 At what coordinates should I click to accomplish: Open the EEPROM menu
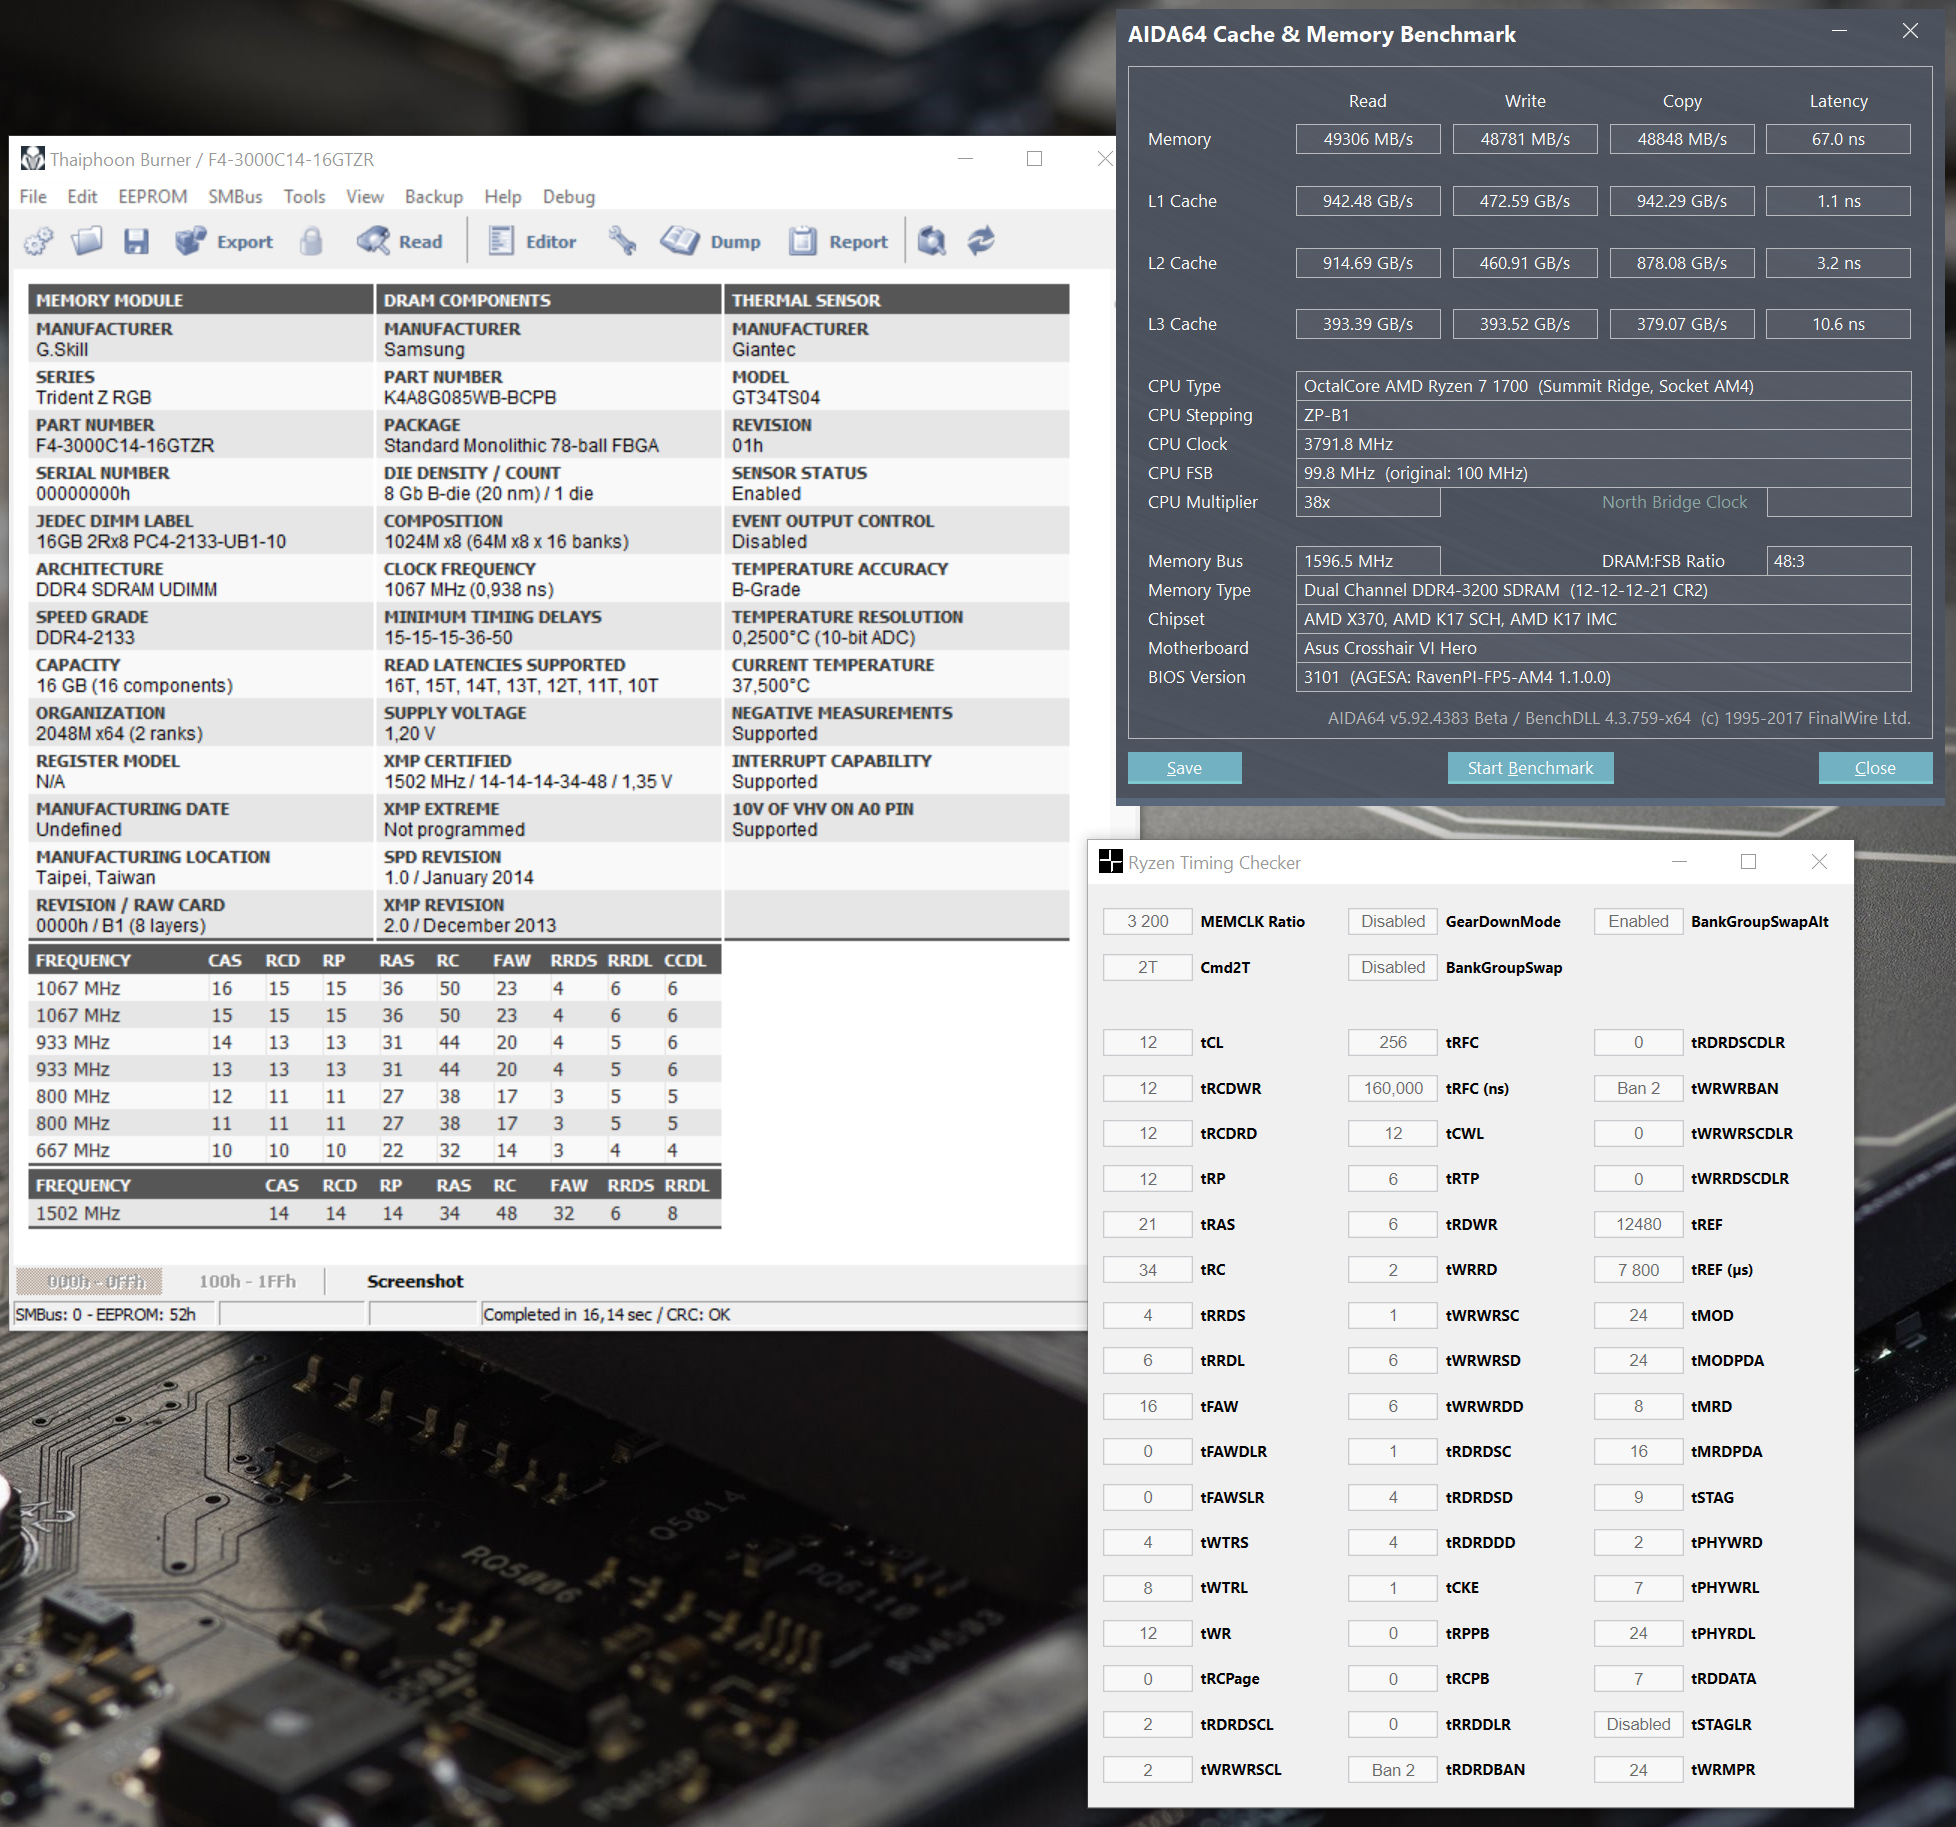(152, 197)
